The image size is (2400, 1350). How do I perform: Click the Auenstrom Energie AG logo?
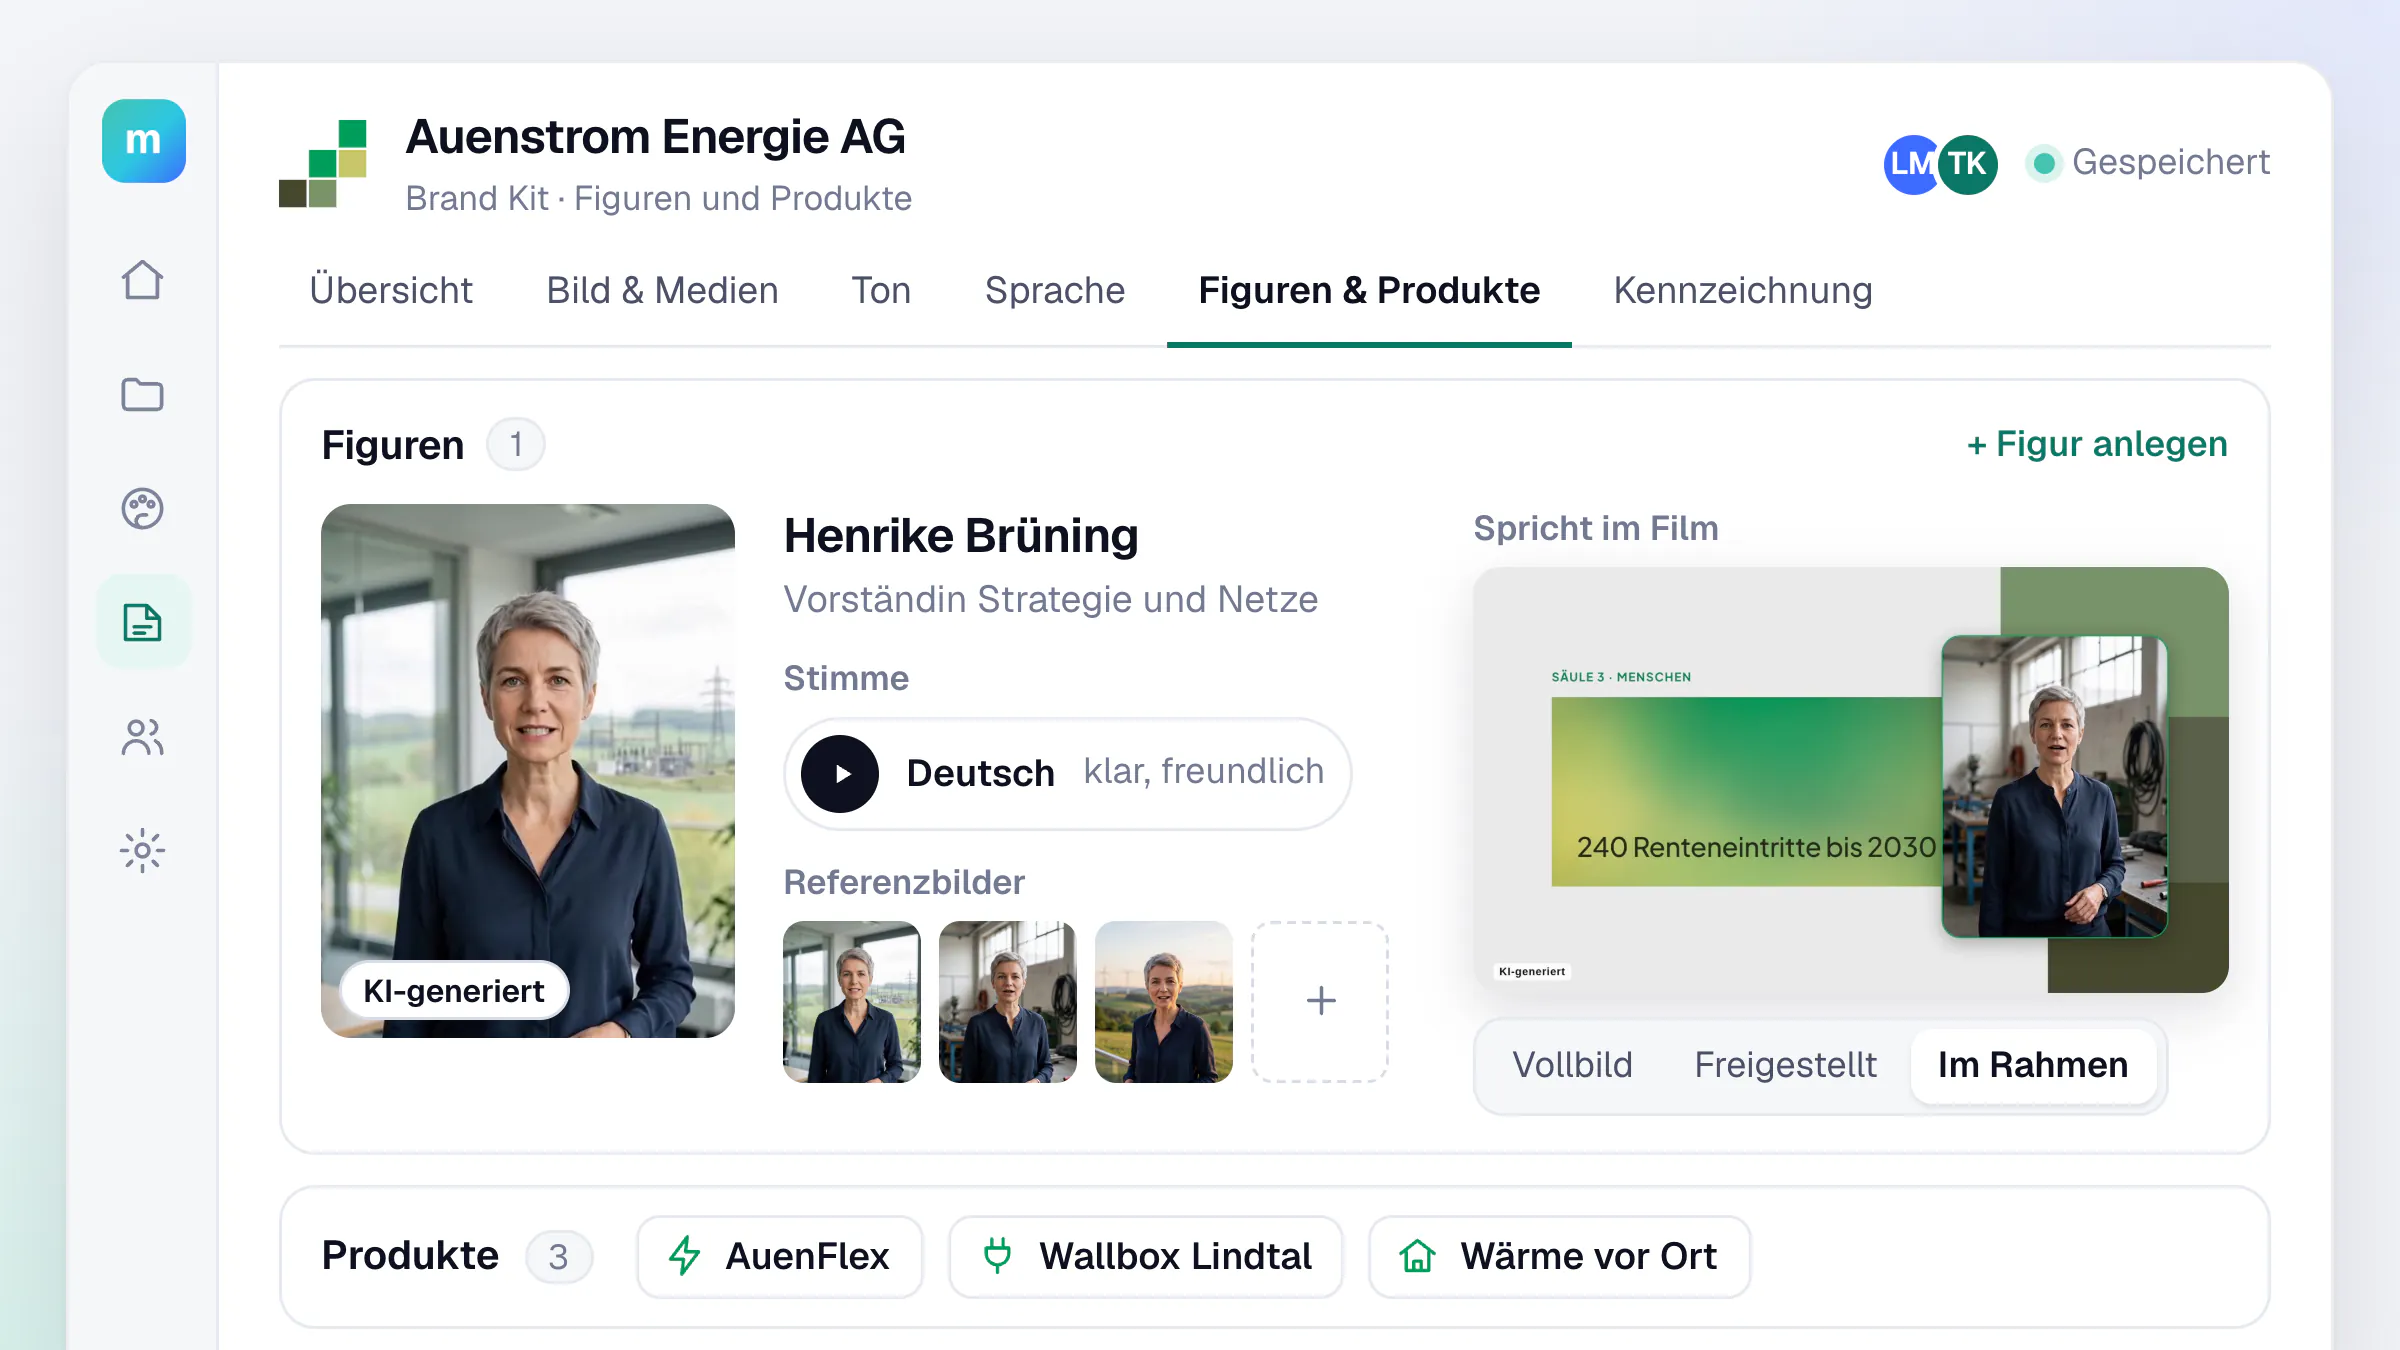click(x=323, y=163)
